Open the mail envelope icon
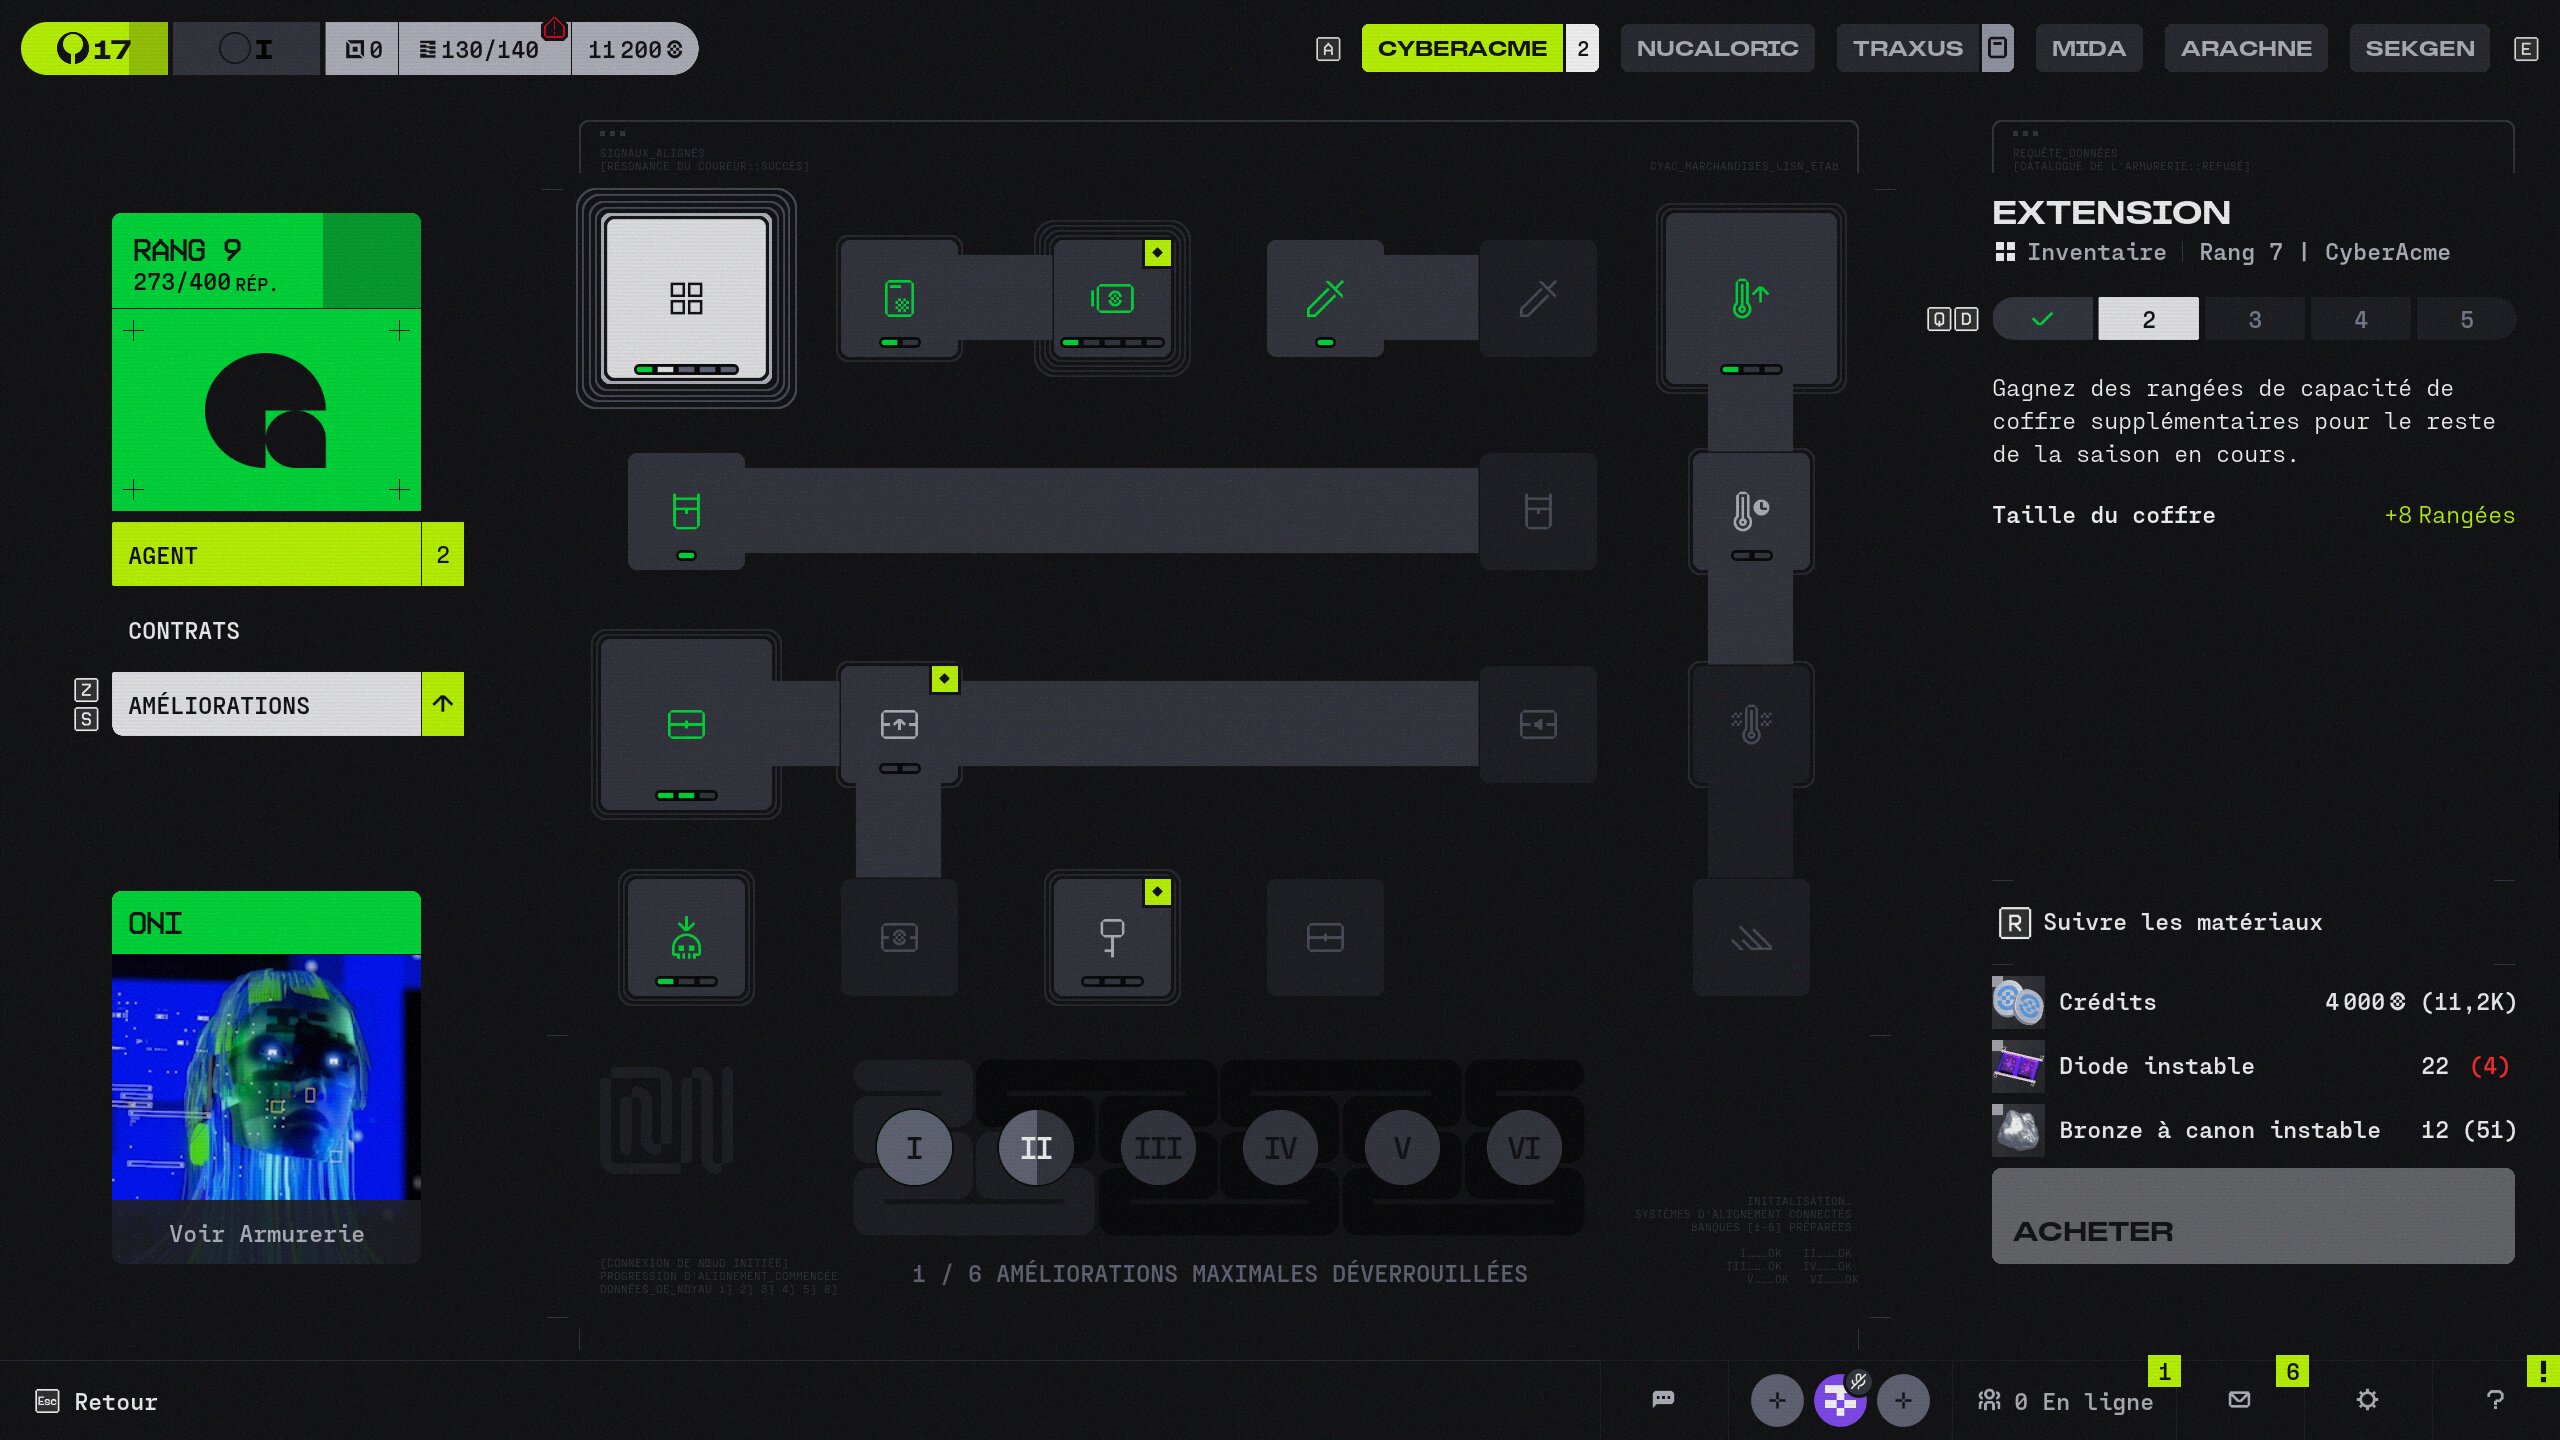This screenshot has height=1440, width=2560. (x=2239, y=1399)
